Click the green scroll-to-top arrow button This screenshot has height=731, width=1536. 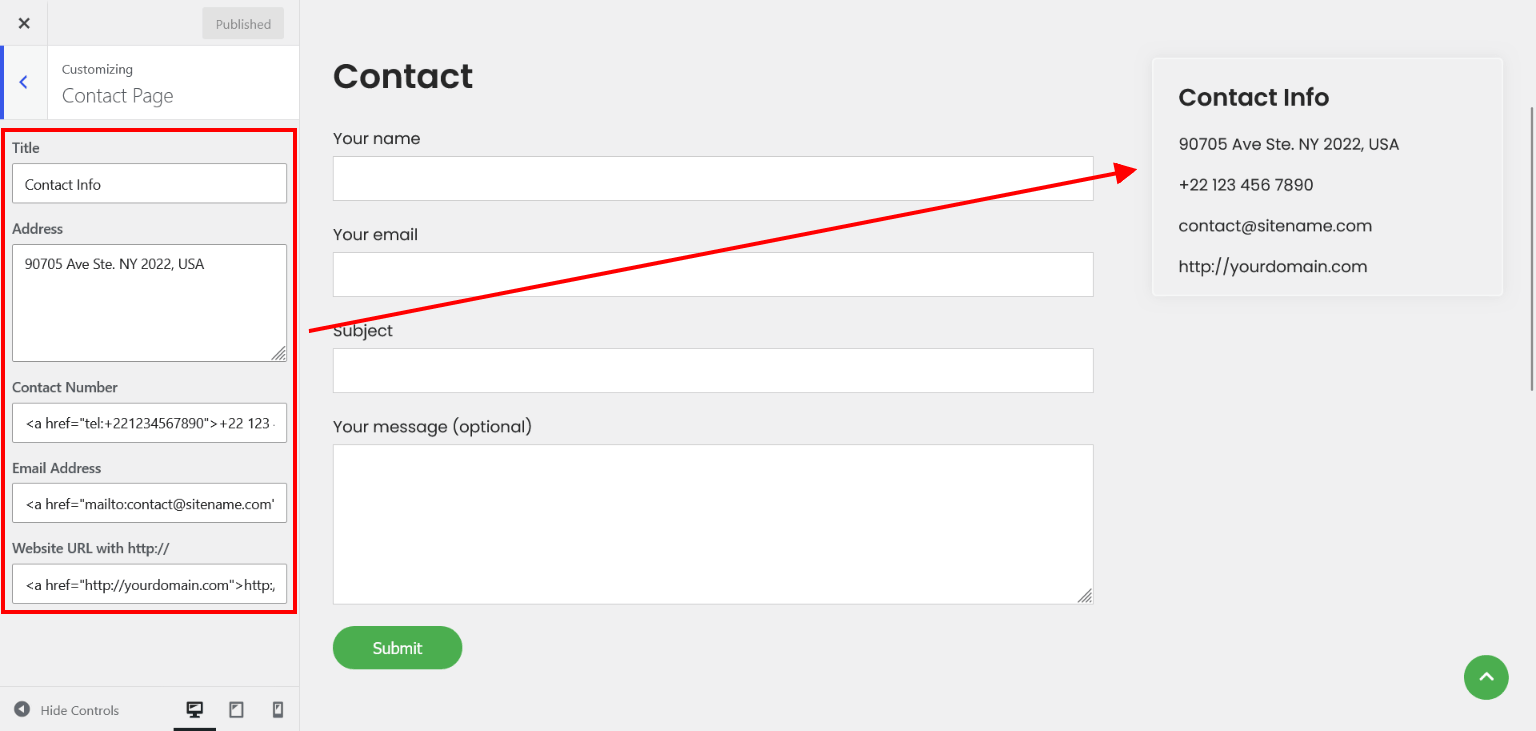tap(1486, 677)
